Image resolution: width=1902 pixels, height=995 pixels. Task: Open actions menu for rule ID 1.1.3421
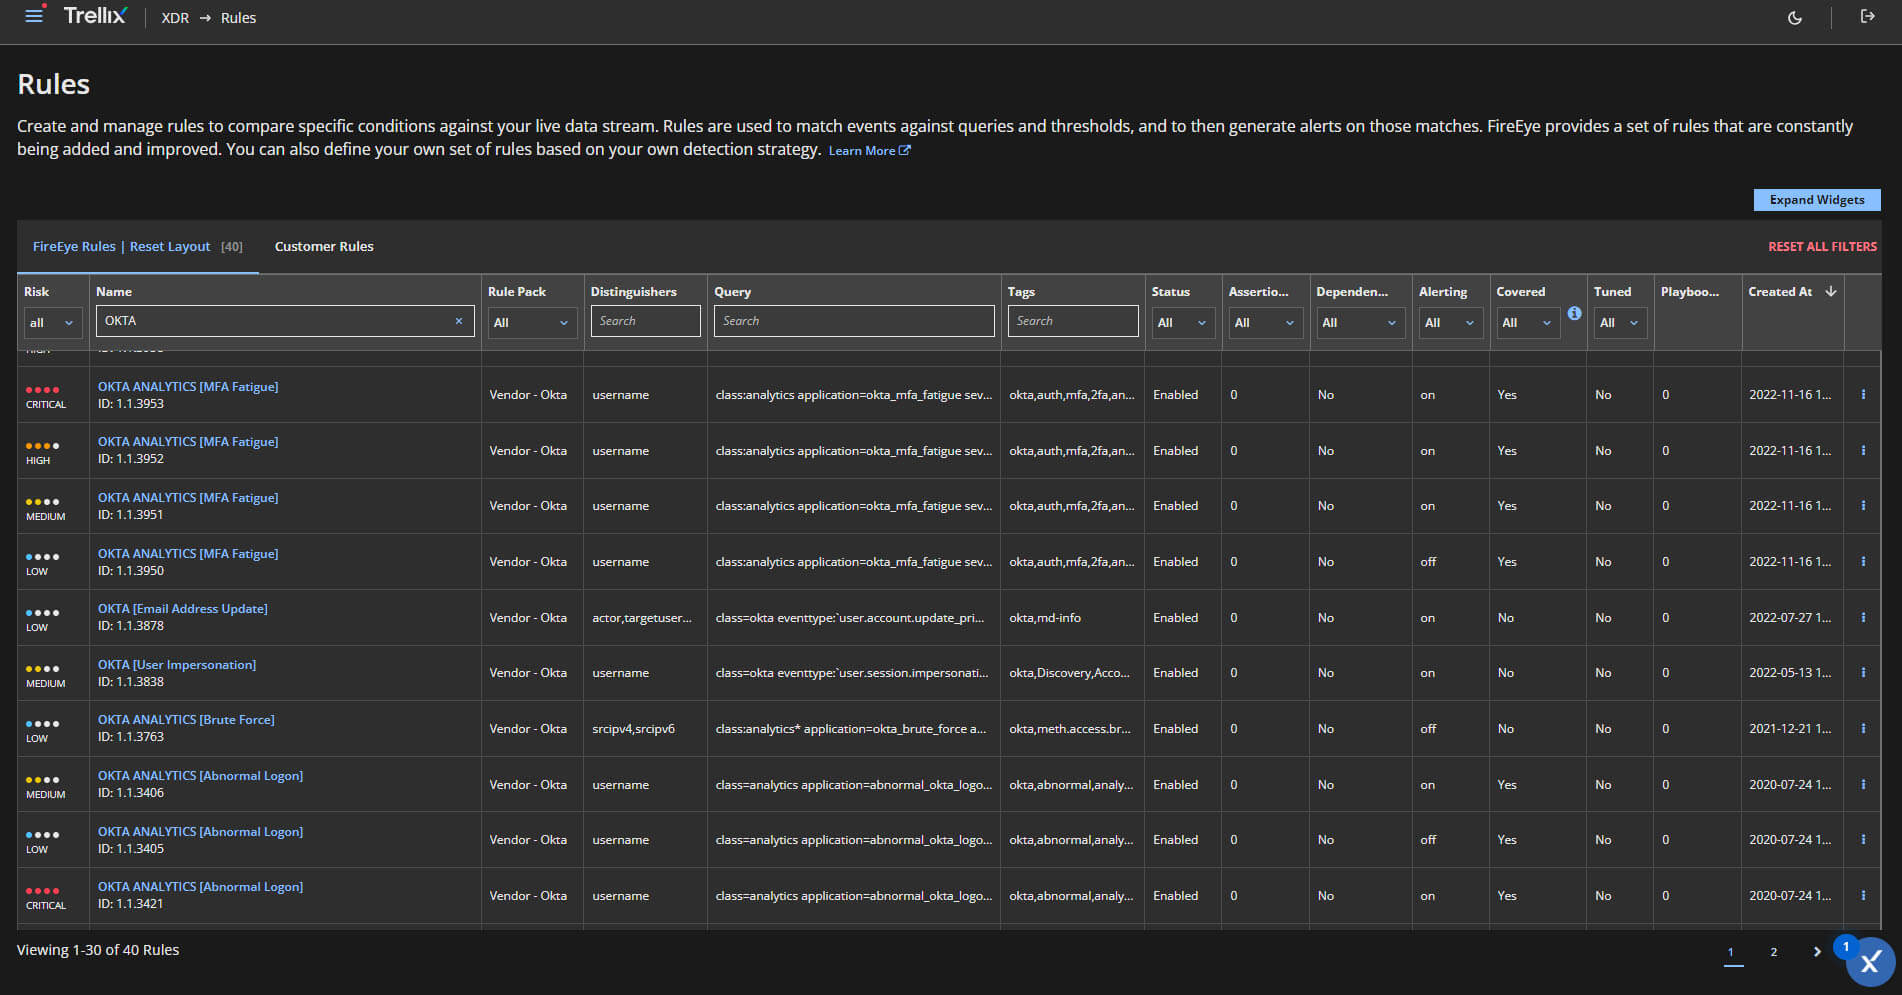click(x=1863, y=896)
